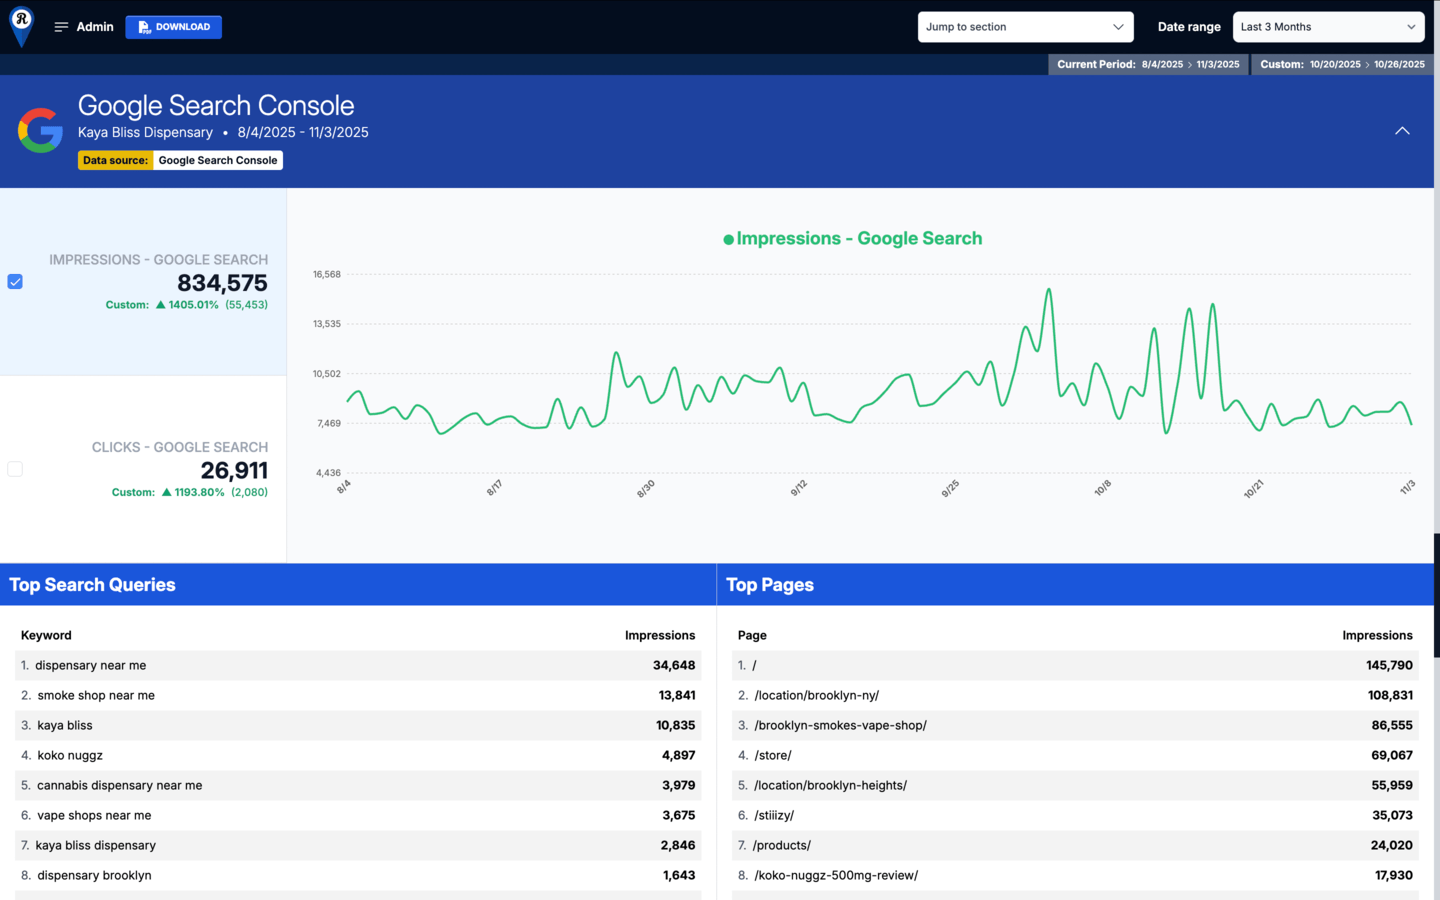The height and width of the screenshot is (900, 1440).
Task: Click the page vertical scrollbar thumb
Action: (1436, 595)
